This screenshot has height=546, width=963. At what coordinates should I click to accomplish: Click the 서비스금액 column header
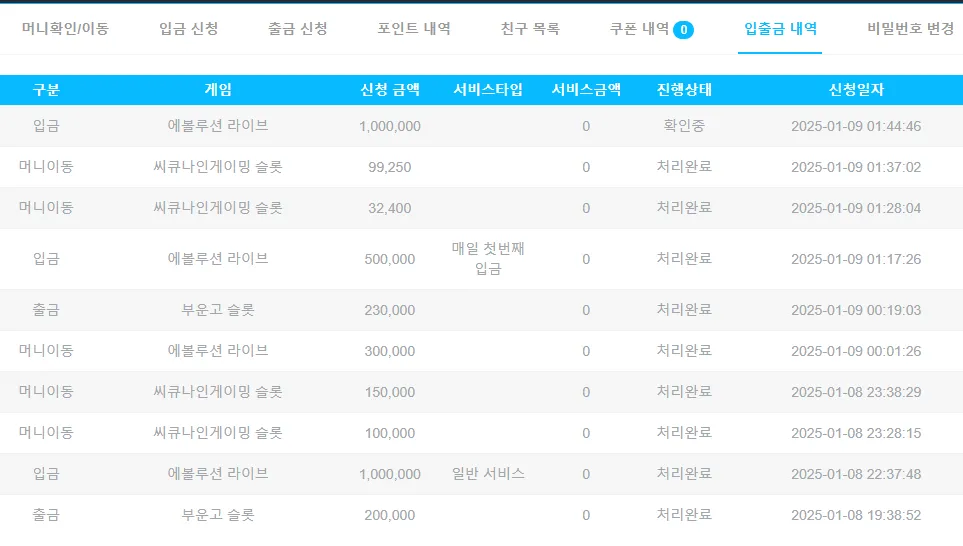click(587, 90)
